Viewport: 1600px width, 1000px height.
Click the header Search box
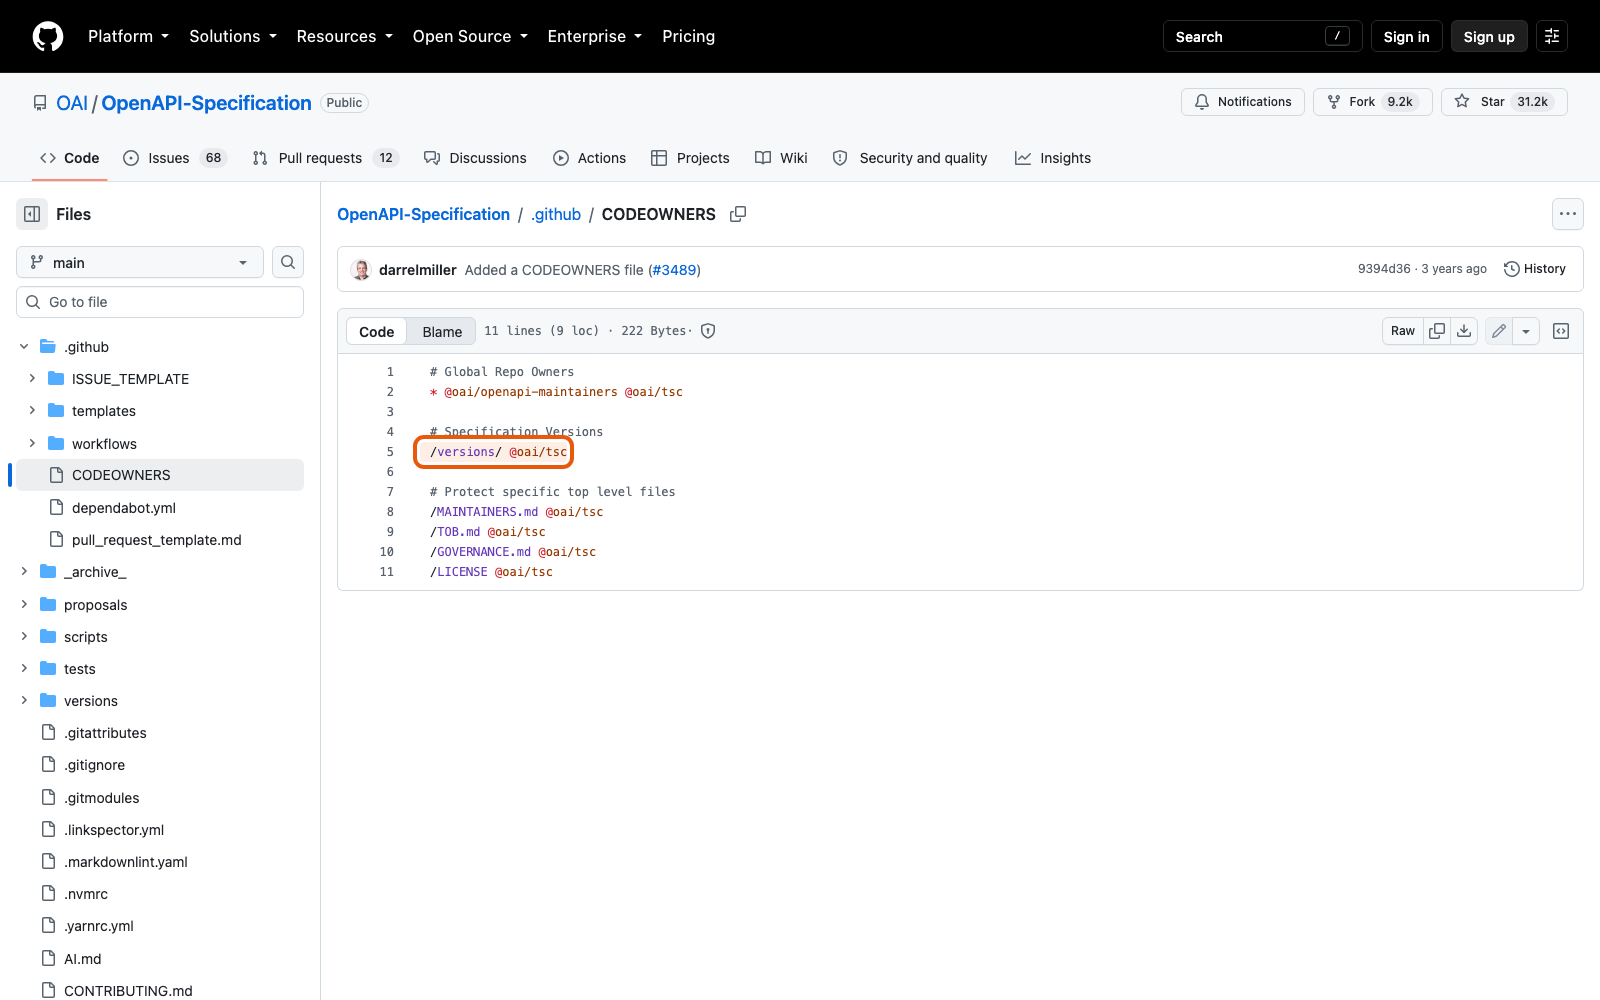point(1263,37)
